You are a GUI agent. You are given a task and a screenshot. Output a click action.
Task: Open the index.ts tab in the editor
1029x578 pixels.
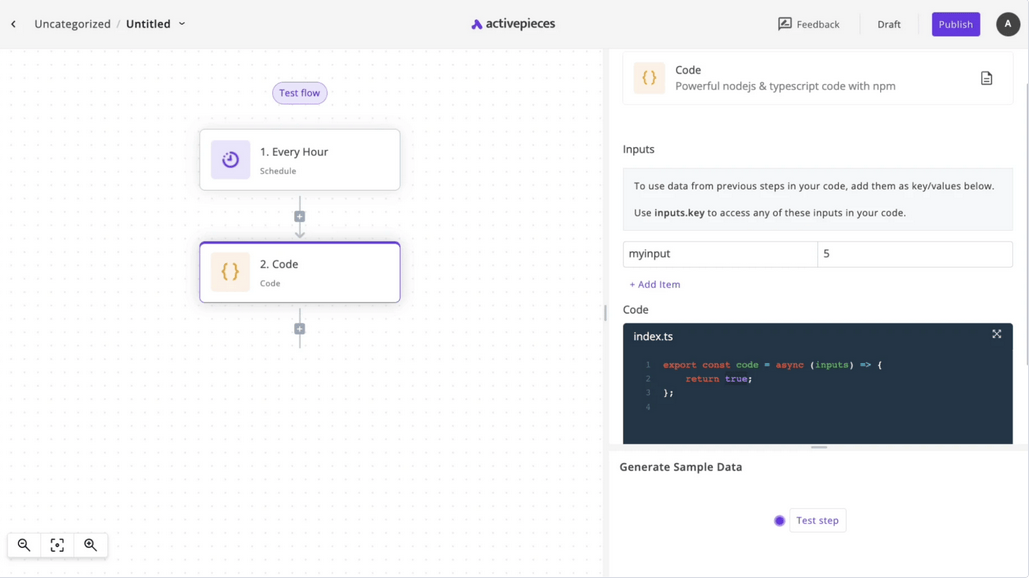click(x=655, y=336)
